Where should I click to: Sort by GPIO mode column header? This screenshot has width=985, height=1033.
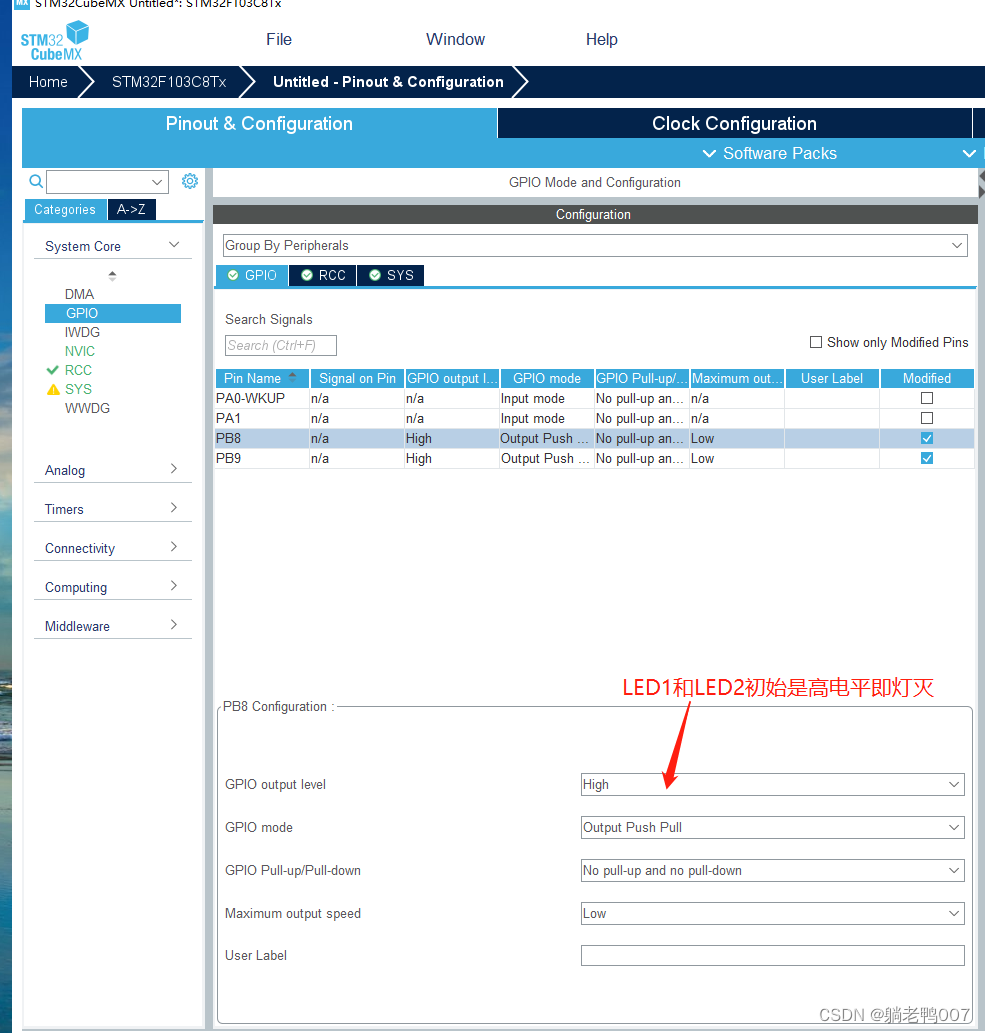[547, 378]
